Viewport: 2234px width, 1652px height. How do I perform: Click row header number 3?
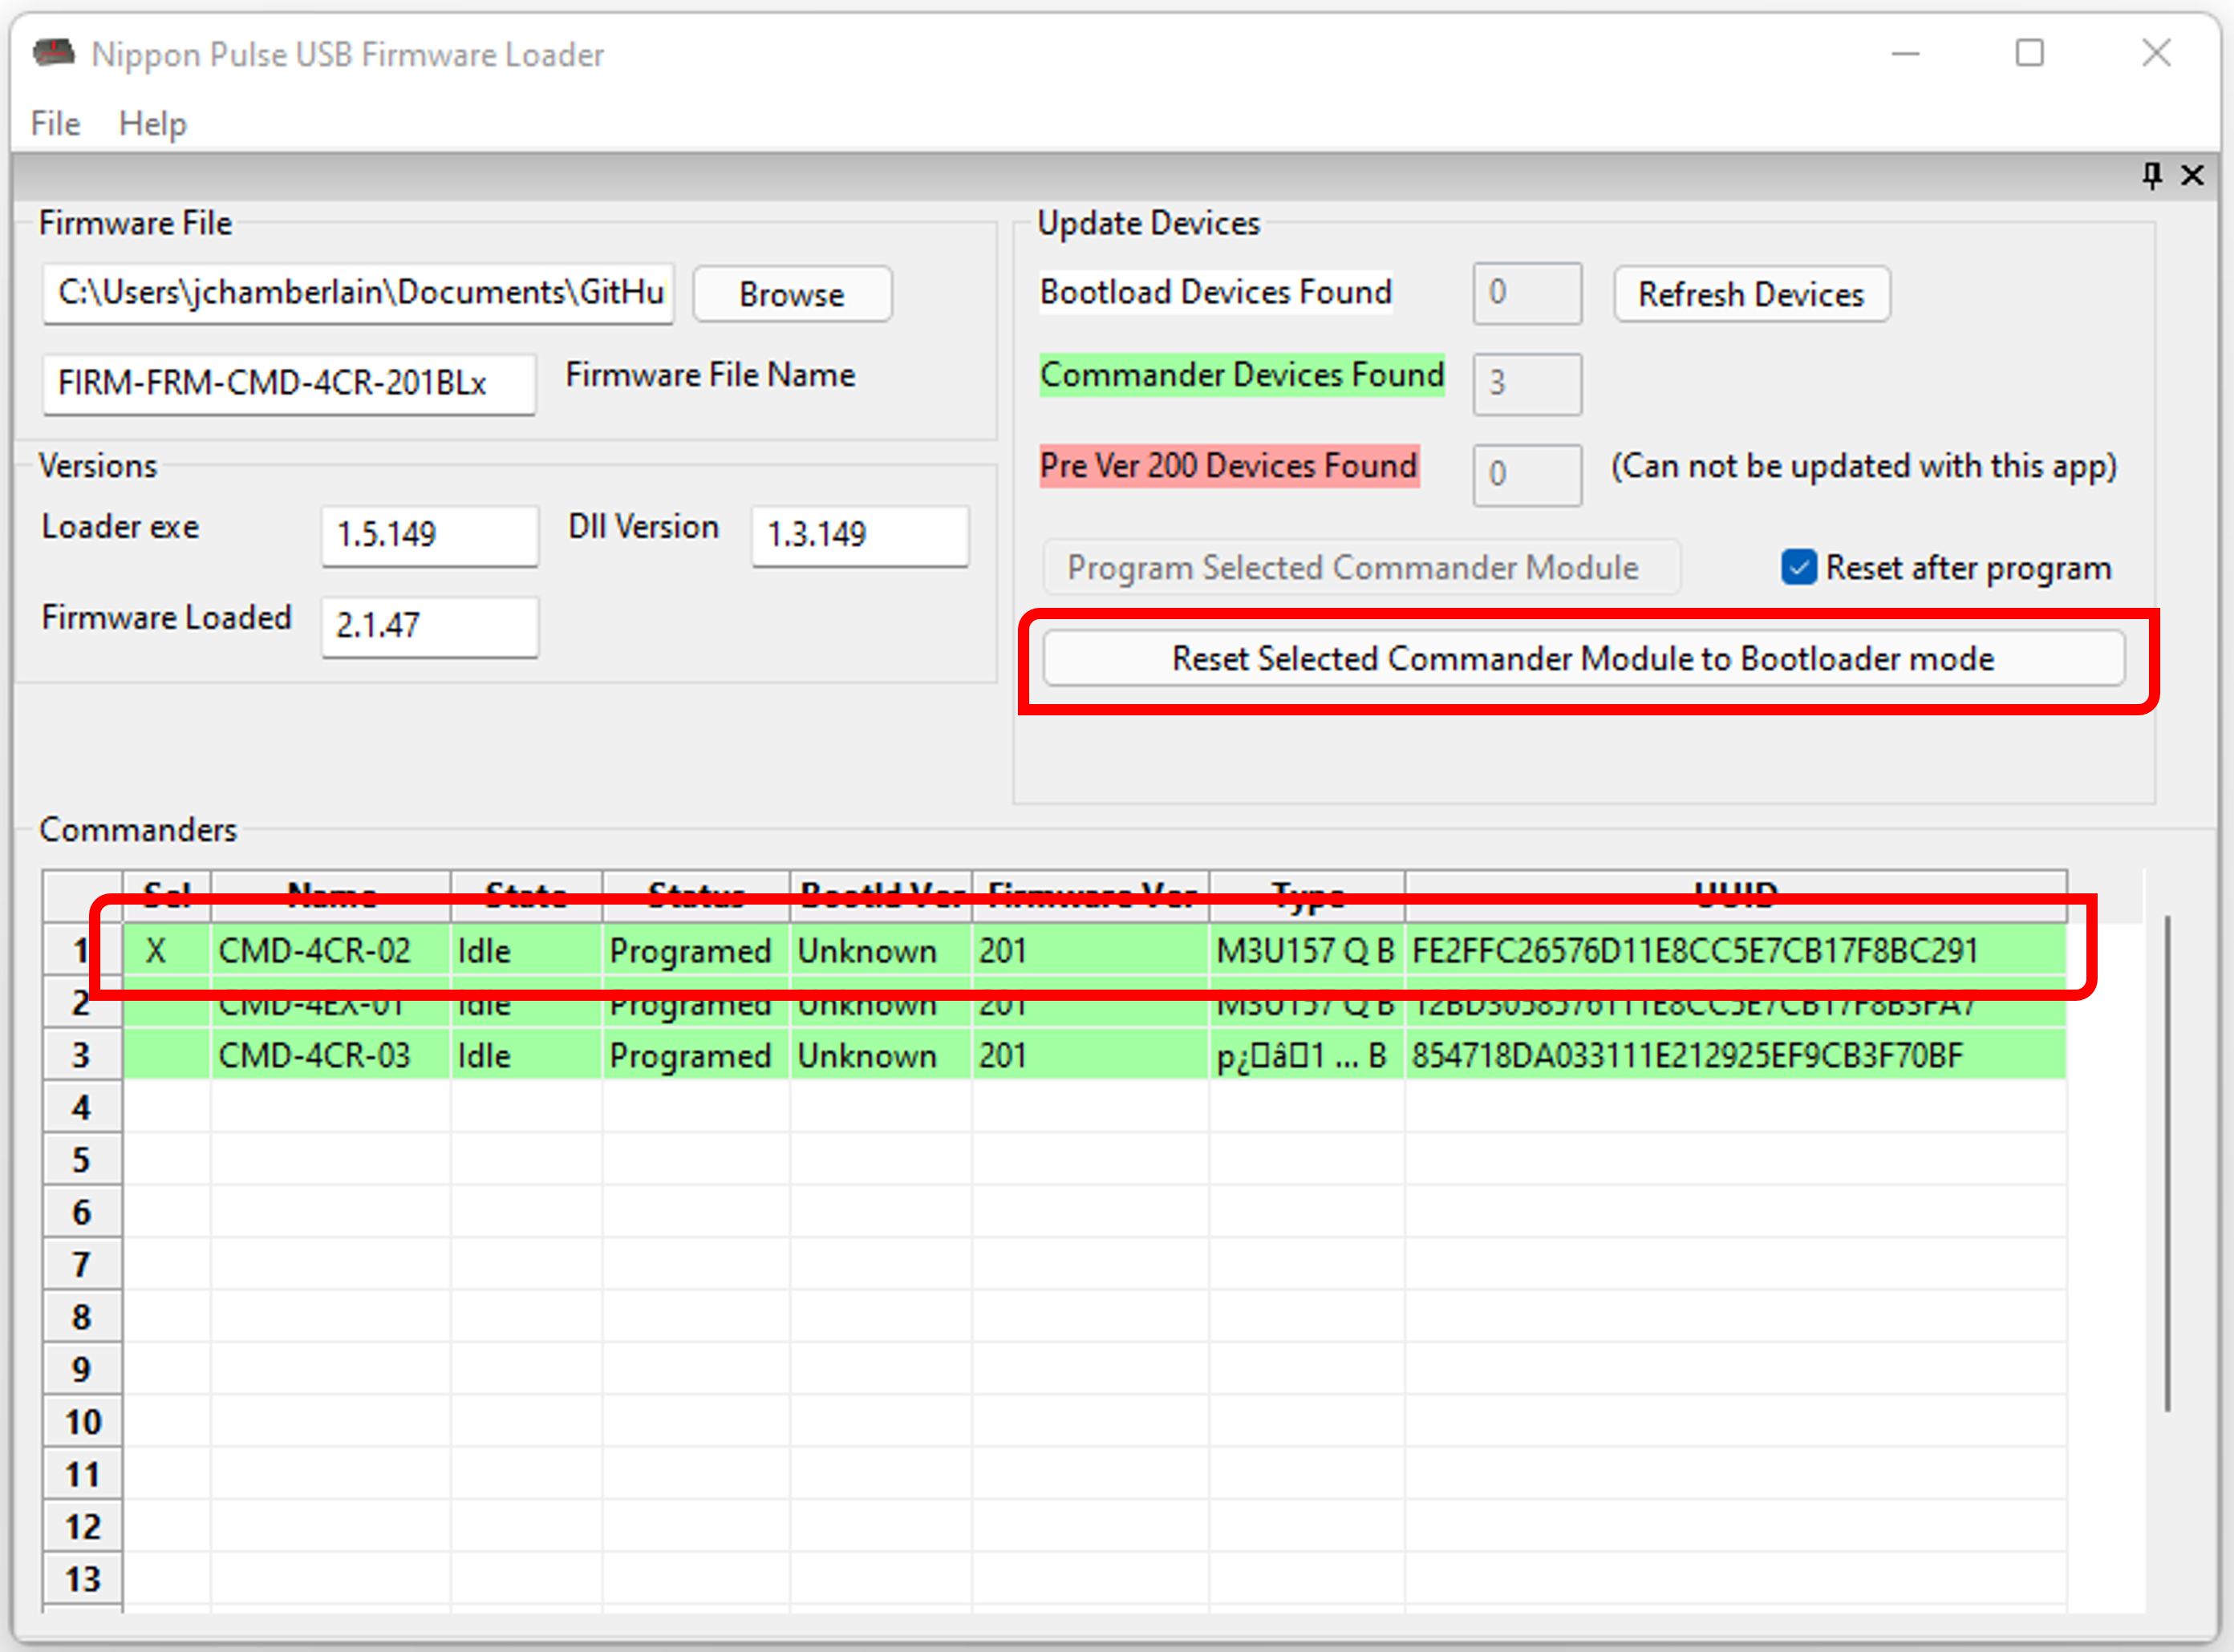[x=83, y=1055]
